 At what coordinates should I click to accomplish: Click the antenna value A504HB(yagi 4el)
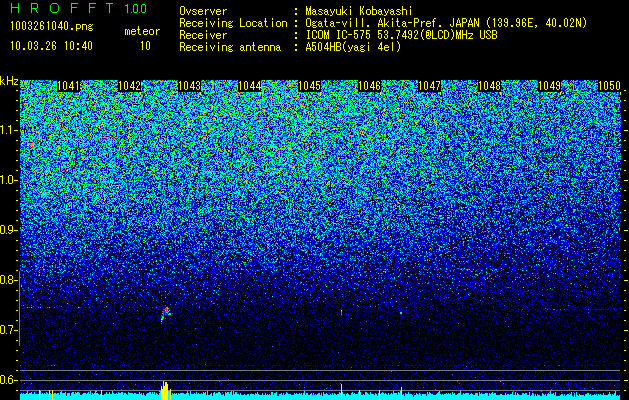353,47
